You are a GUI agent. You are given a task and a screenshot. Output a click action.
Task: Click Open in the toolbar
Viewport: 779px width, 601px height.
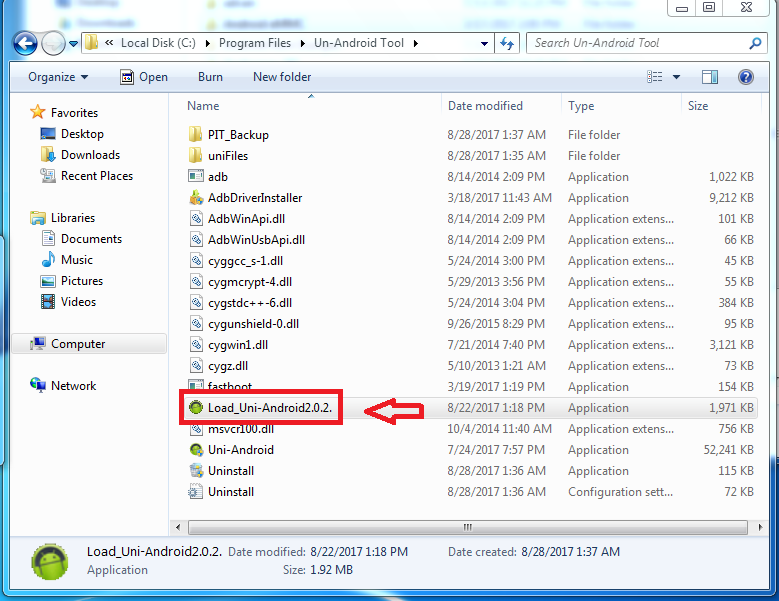point(144,77)
